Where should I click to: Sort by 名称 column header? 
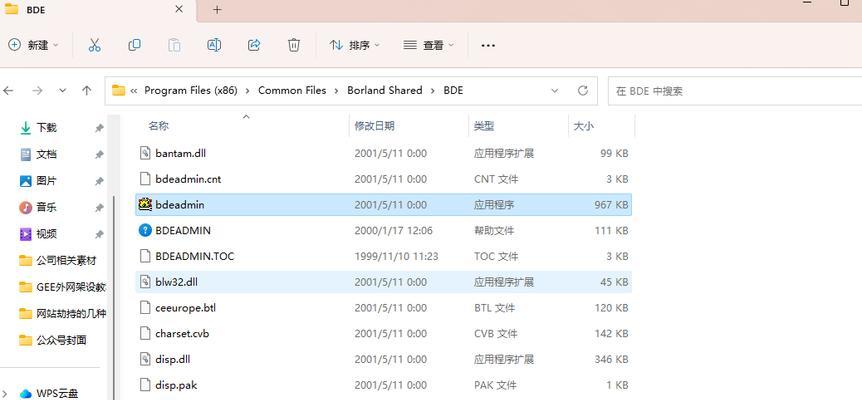pos(158,126)
